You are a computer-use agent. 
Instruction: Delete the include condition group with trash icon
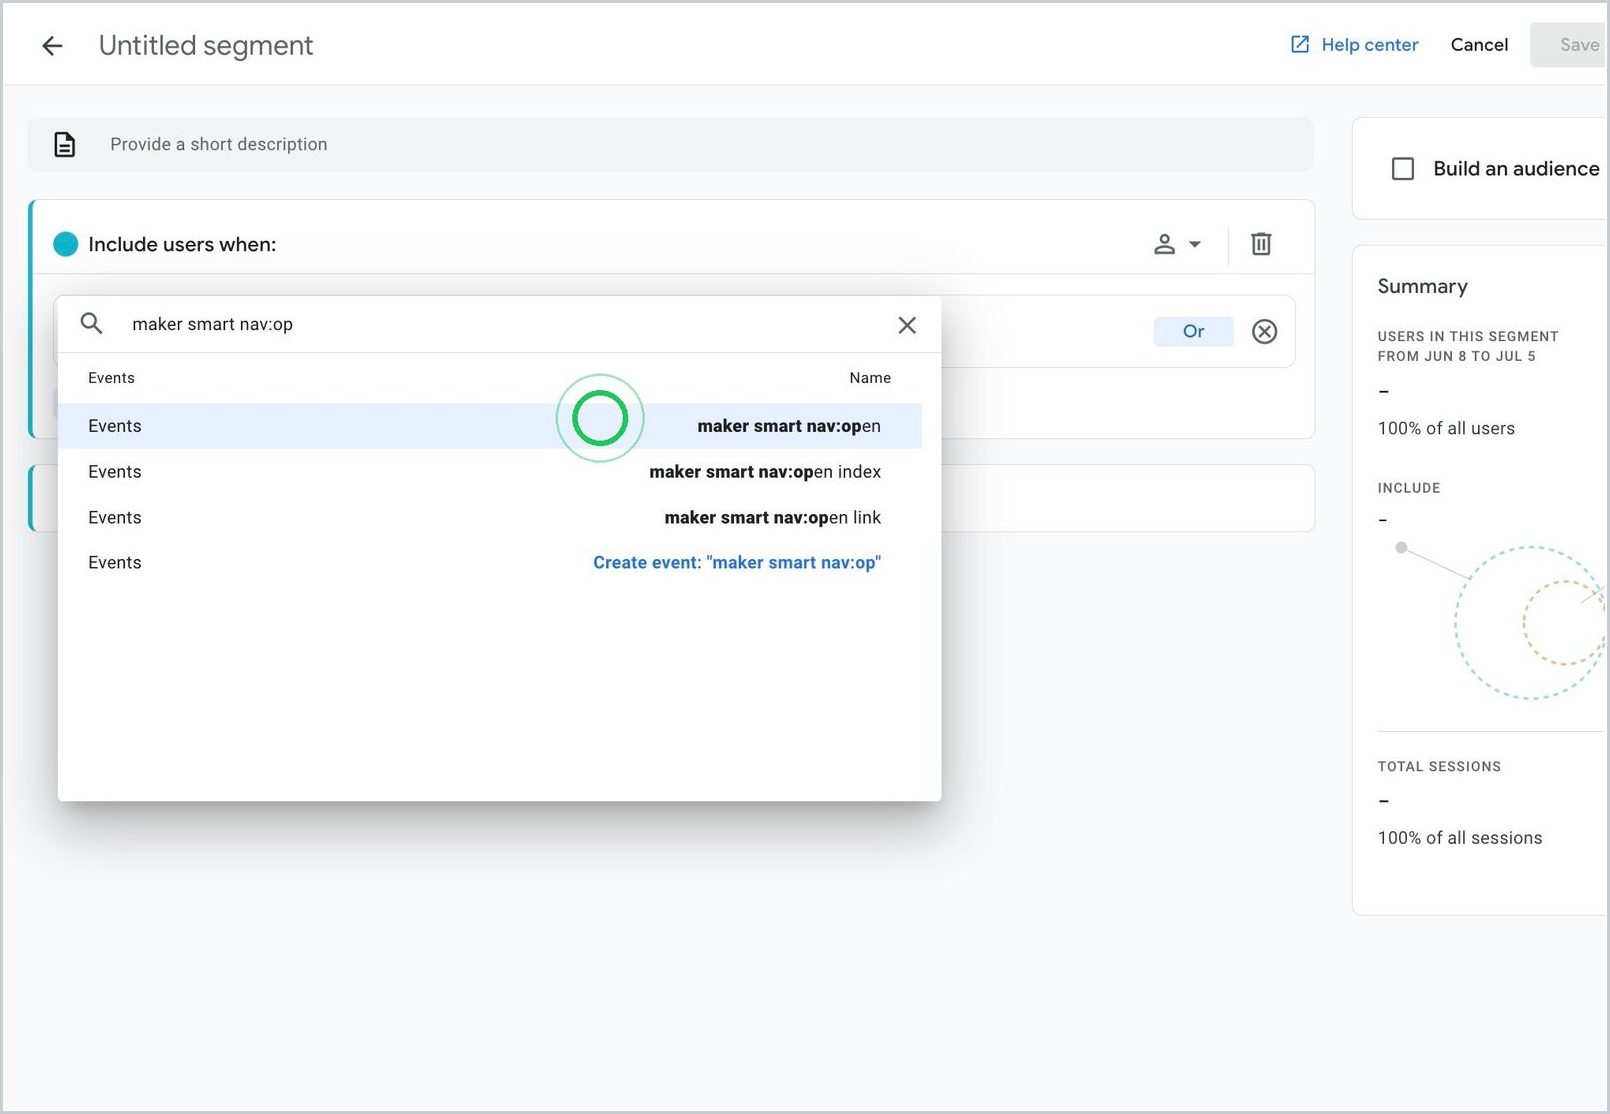coord(1261,244)
